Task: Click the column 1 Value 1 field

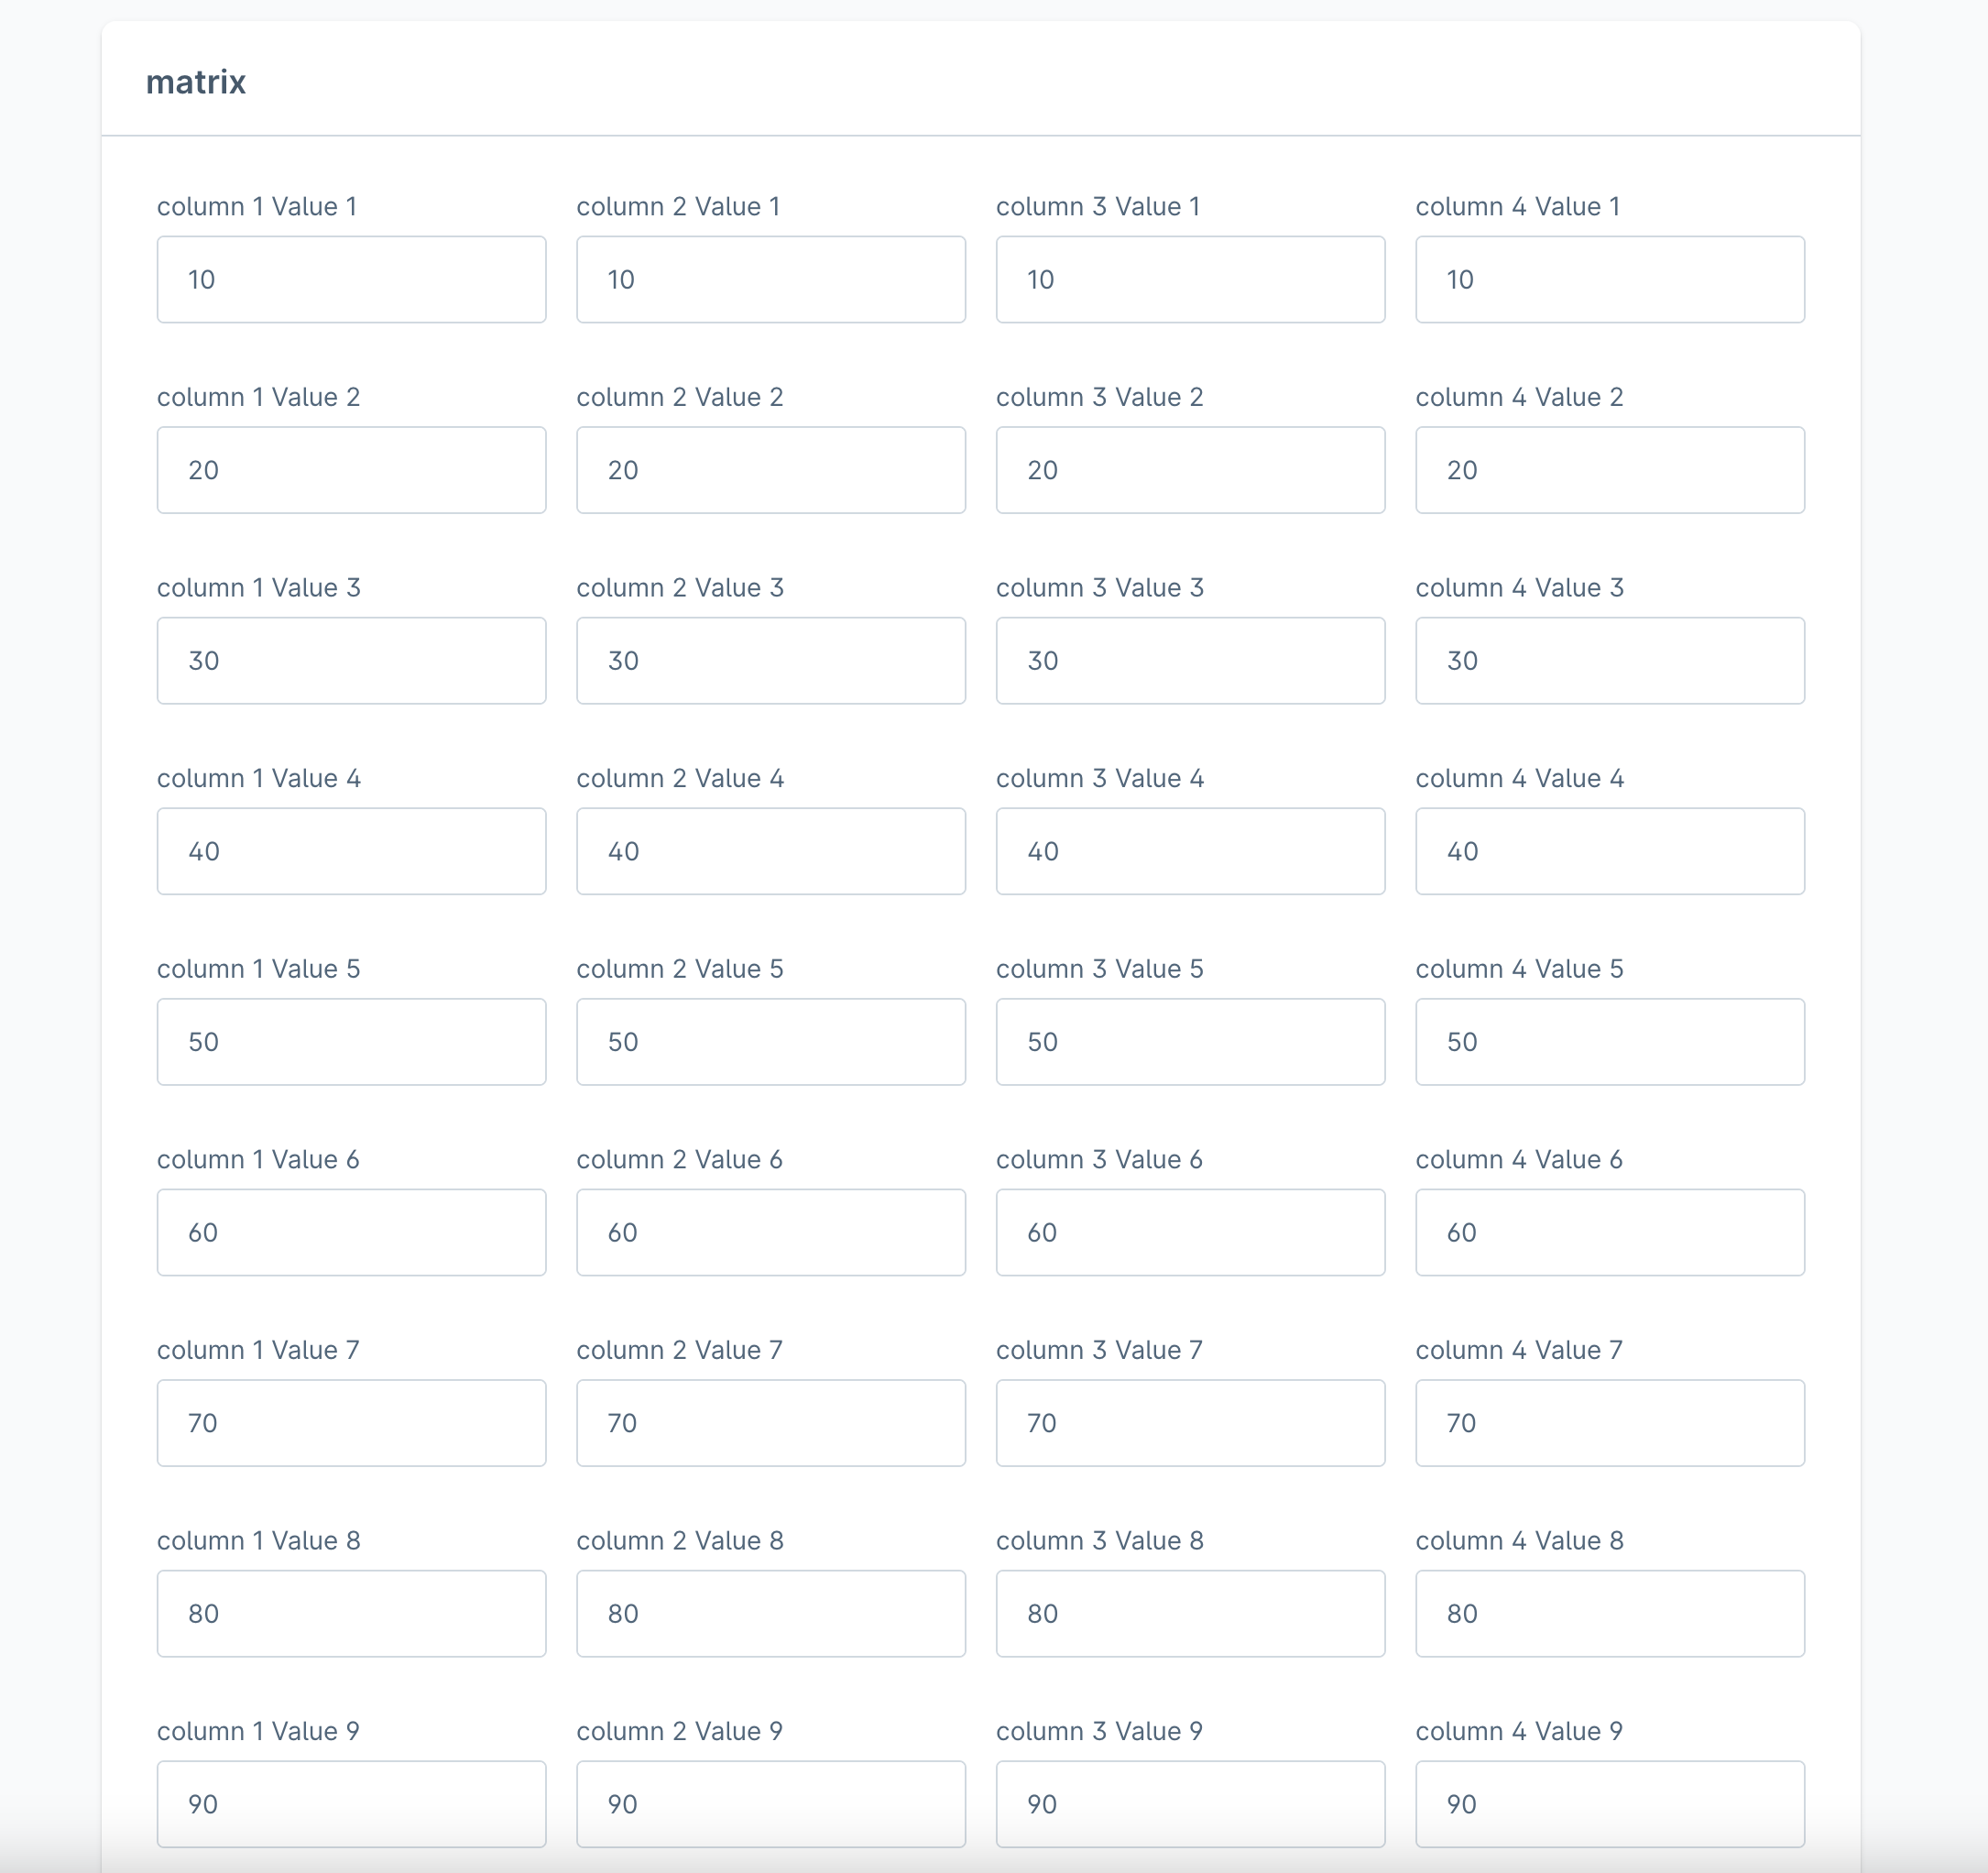Action: (351, 279)
